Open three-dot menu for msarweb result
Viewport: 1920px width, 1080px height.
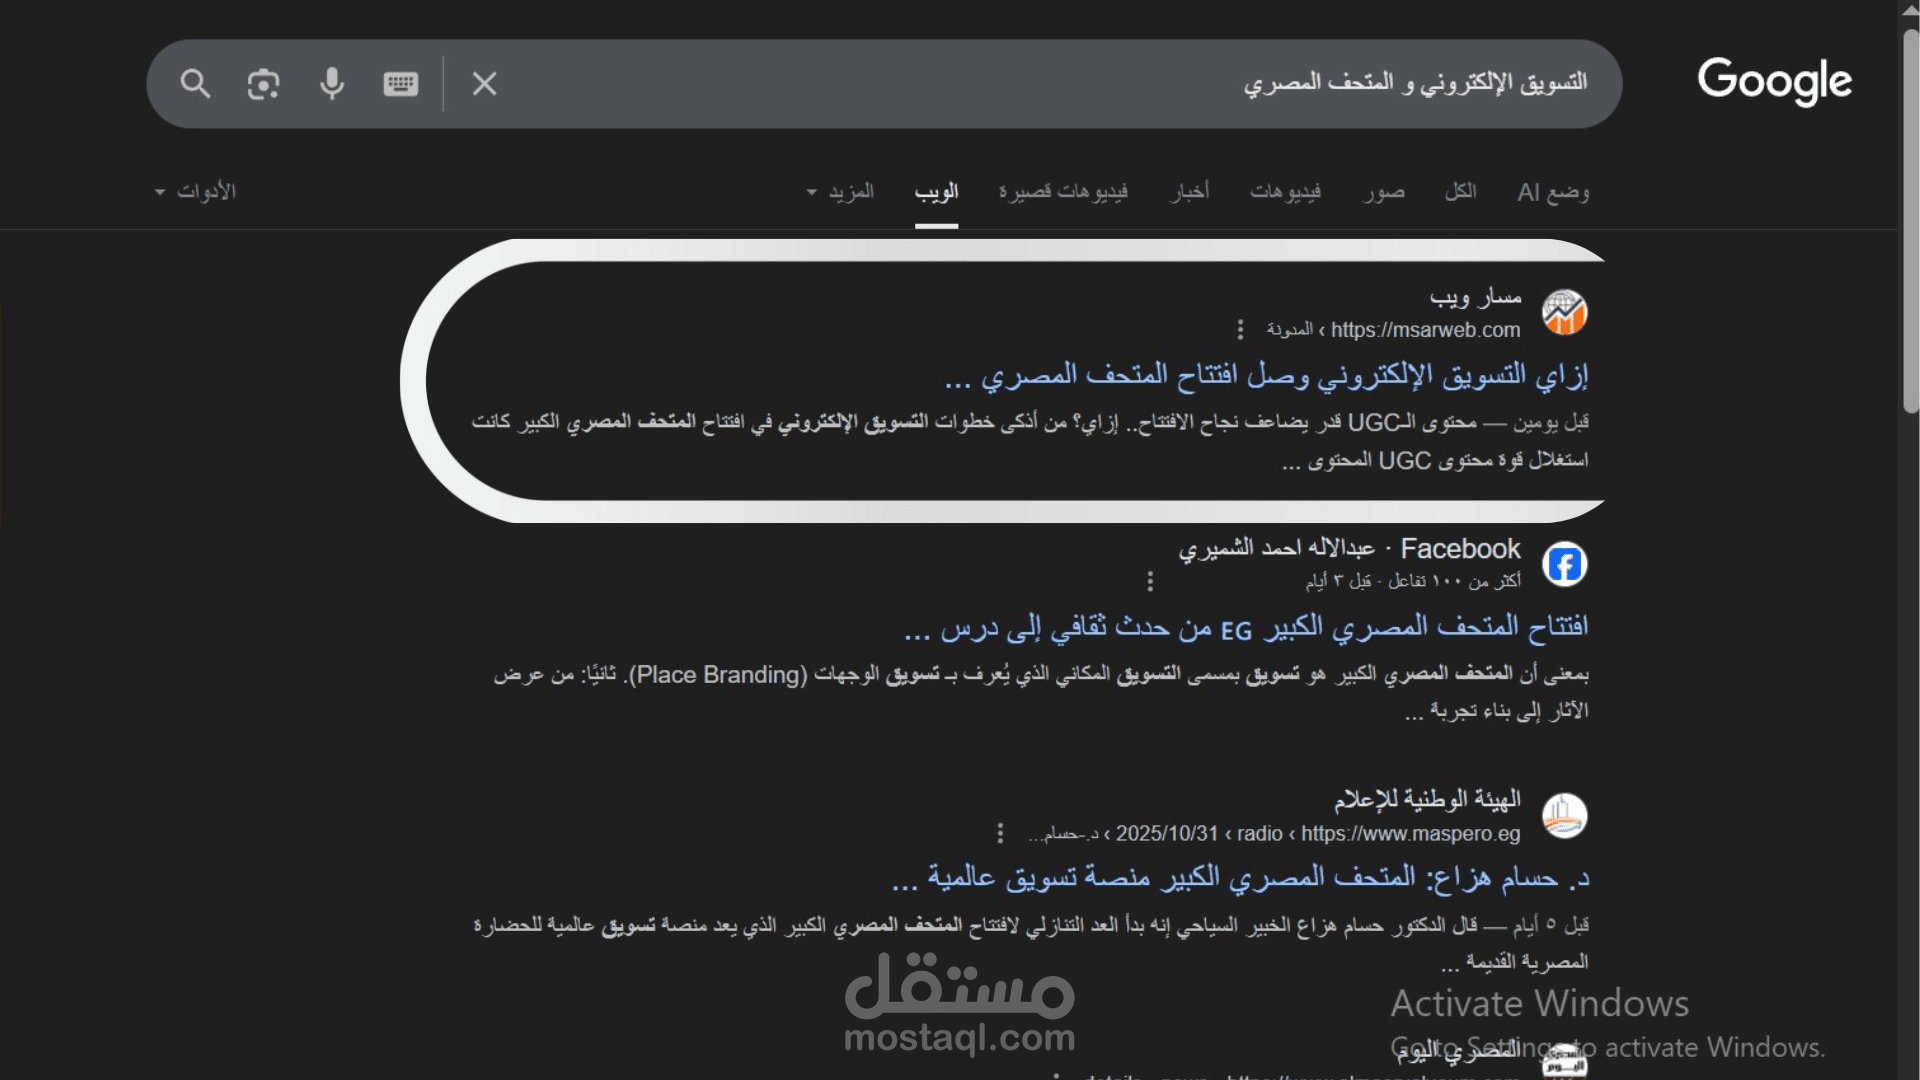pyautogui.click(x=1240, y=329)
